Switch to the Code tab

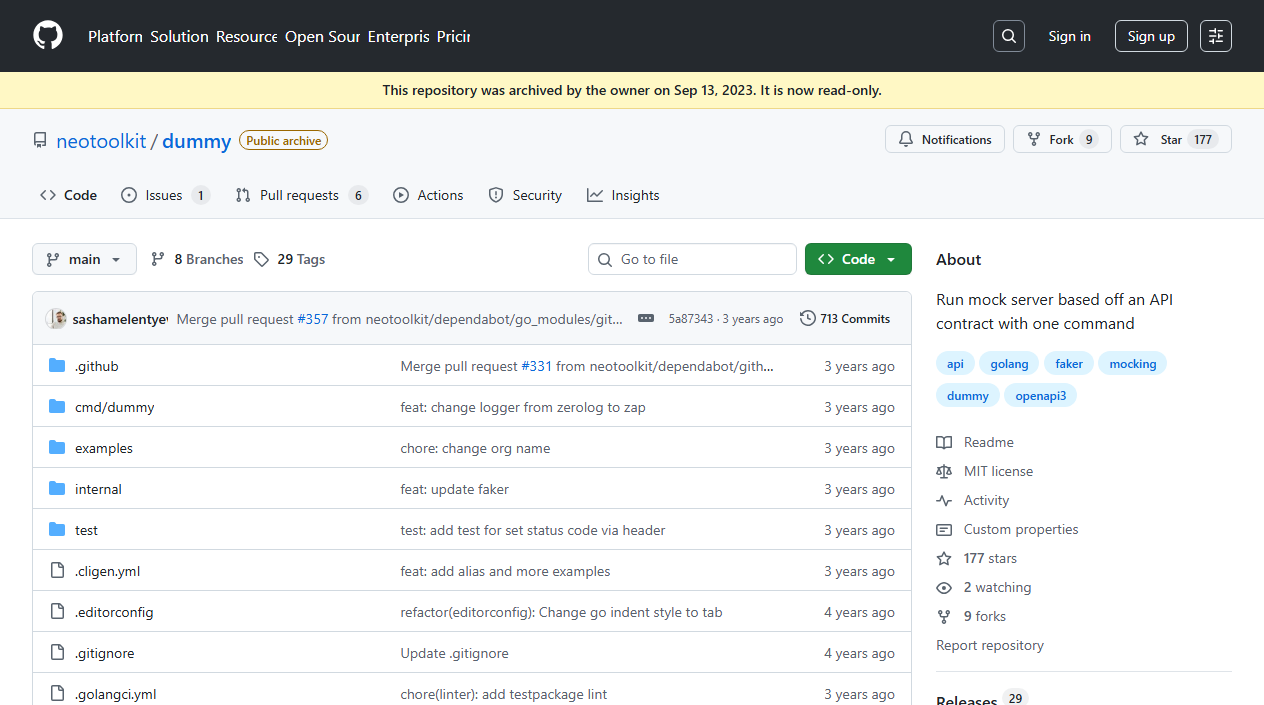(69, 195)
